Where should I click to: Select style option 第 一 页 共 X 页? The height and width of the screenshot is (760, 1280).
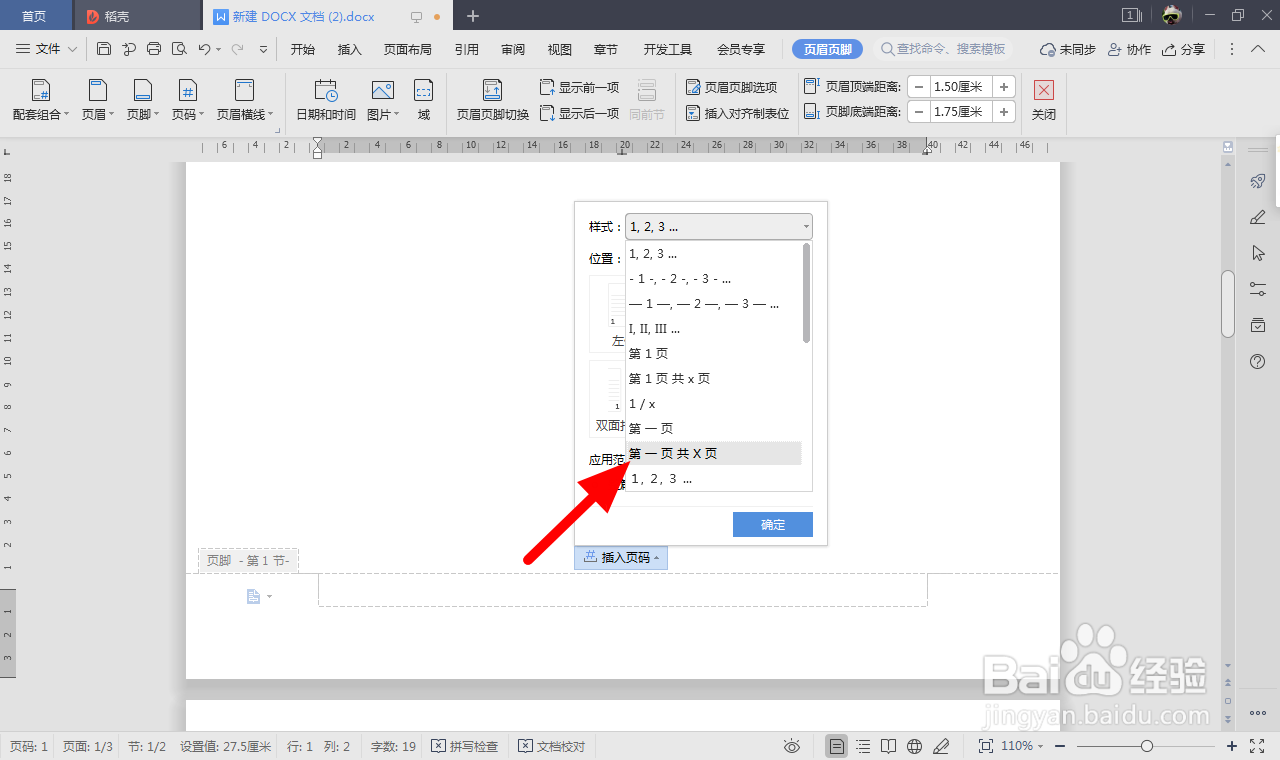point(714,454)
